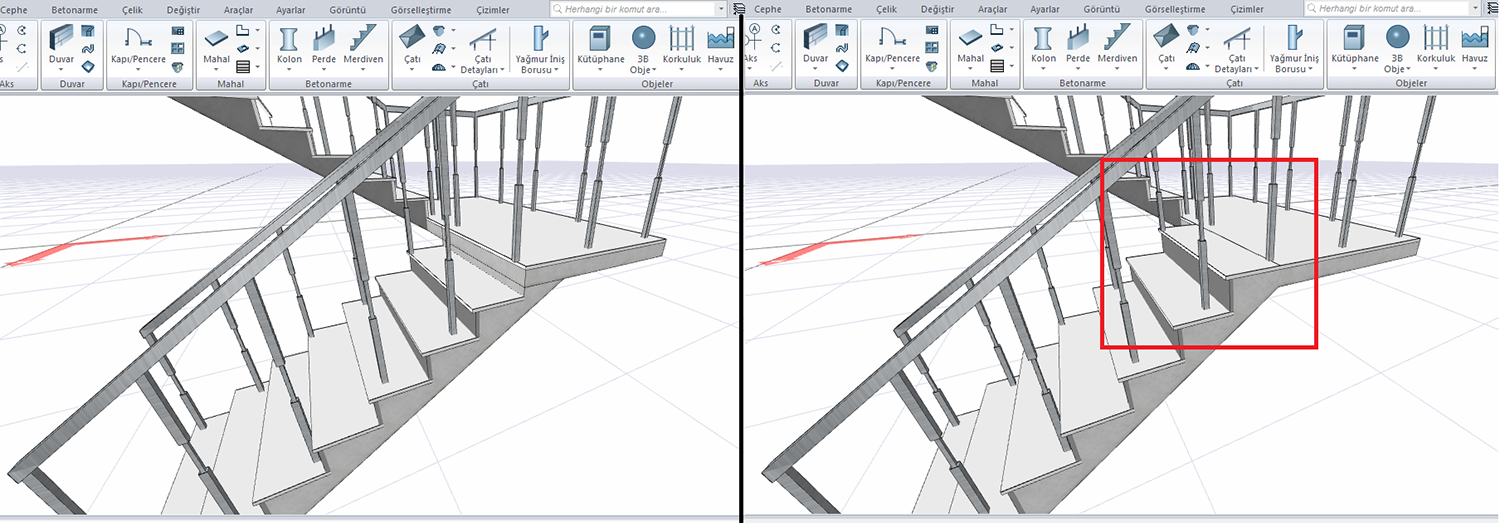Select Havuz pool tool in left window
The image size is (1500, 523).
tap(720, 46)
